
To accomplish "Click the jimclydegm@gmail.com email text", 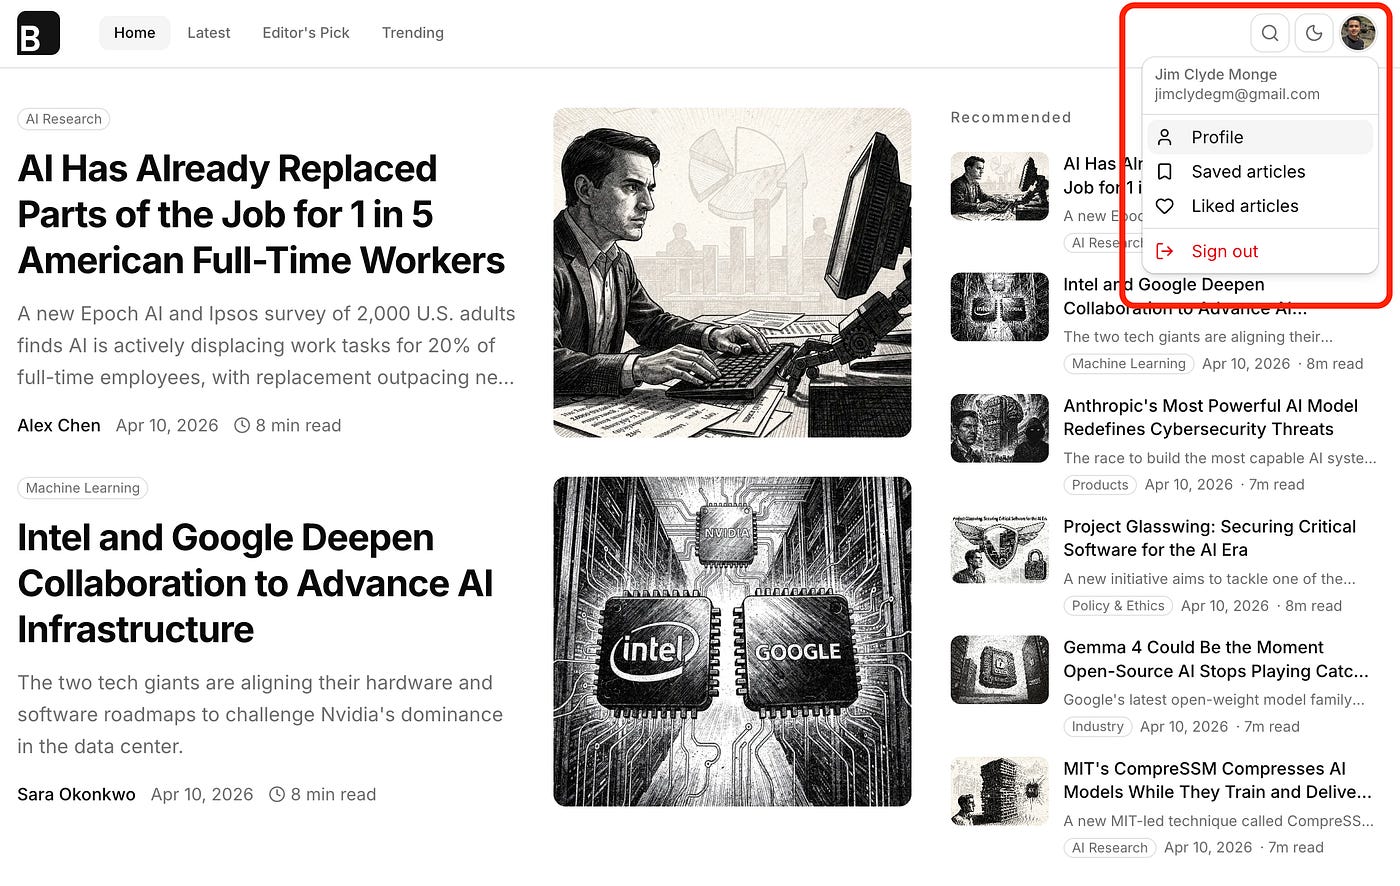I will pos(1237,94).
